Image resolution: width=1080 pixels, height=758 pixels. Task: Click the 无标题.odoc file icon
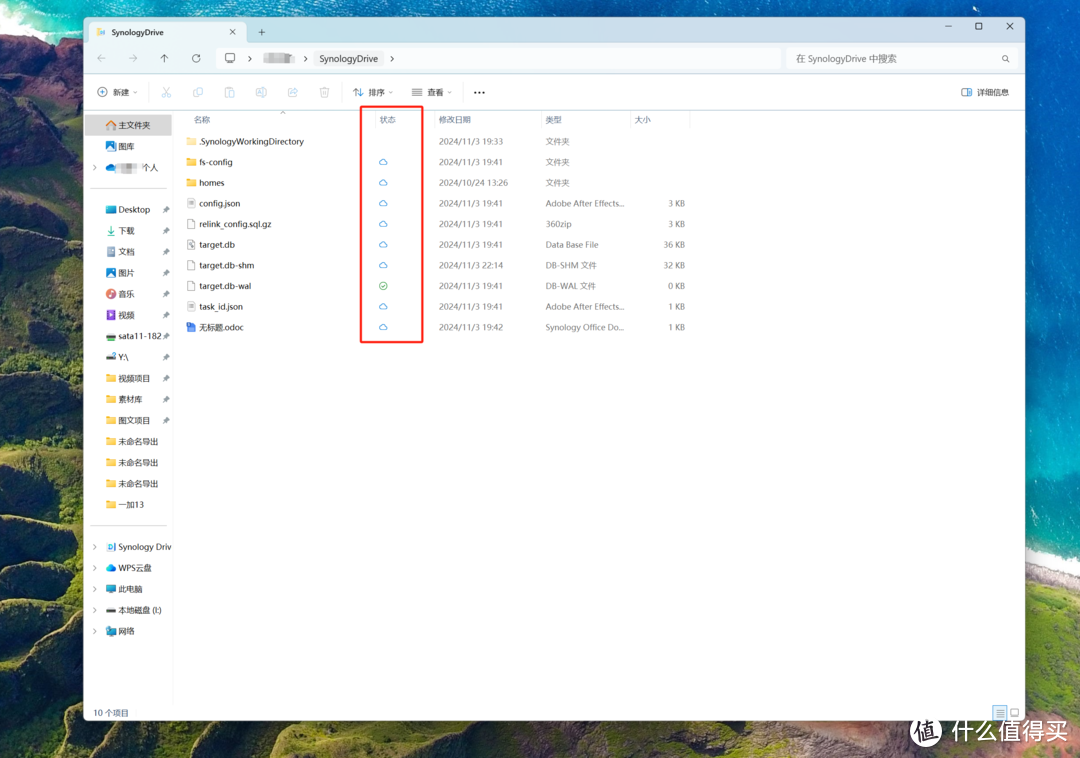click(x=191, y=327)
